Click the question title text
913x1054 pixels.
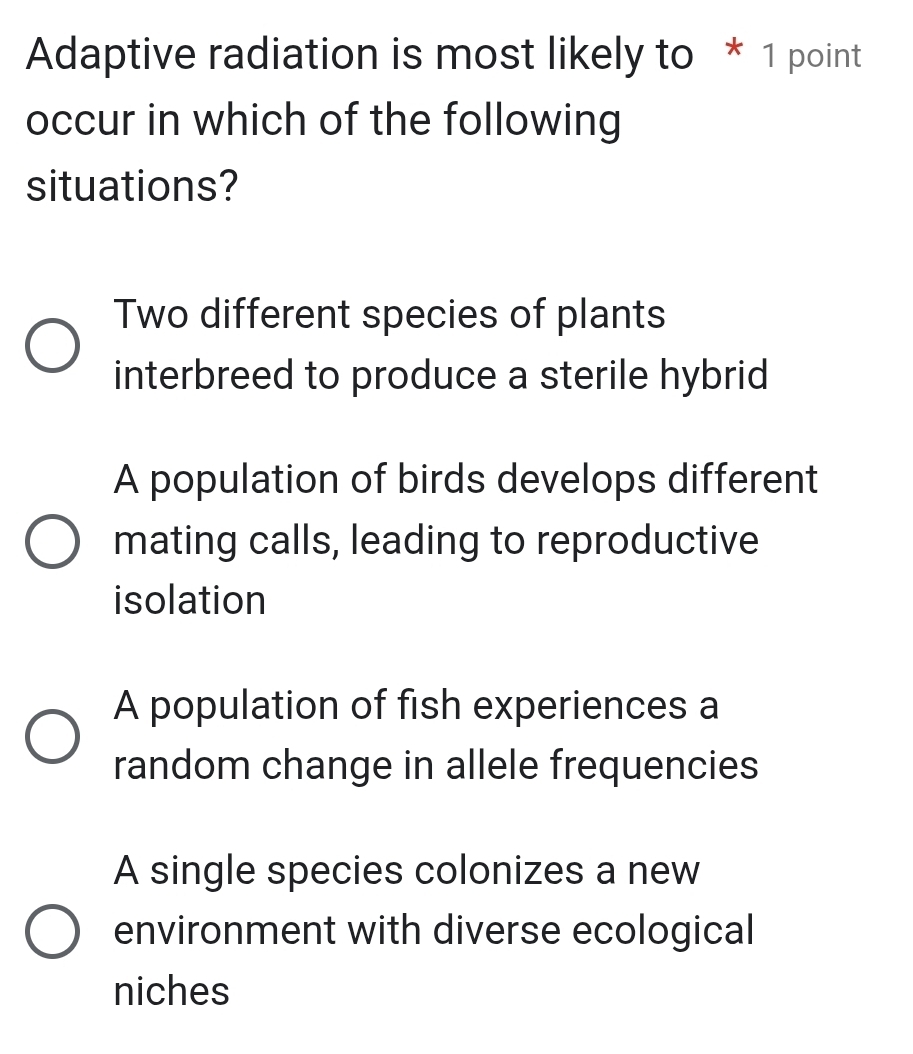pyautogui.click(x=330, y=120)
